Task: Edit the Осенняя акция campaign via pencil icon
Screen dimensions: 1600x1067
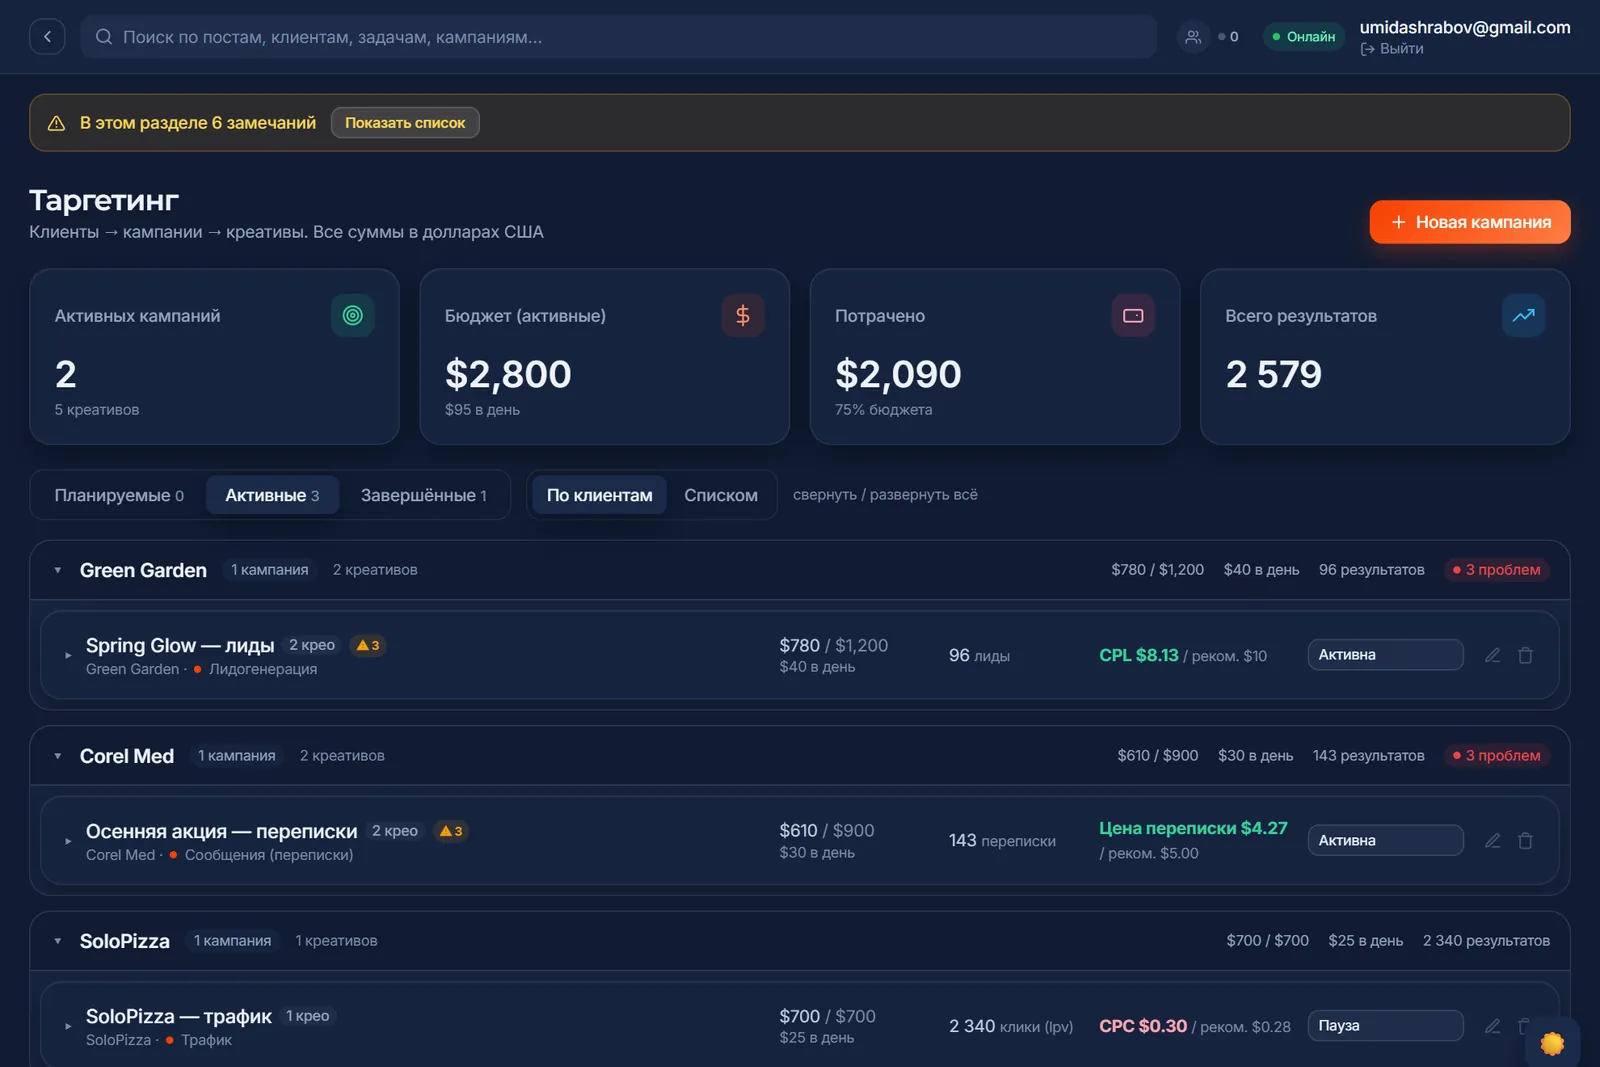Action: 1492,841
